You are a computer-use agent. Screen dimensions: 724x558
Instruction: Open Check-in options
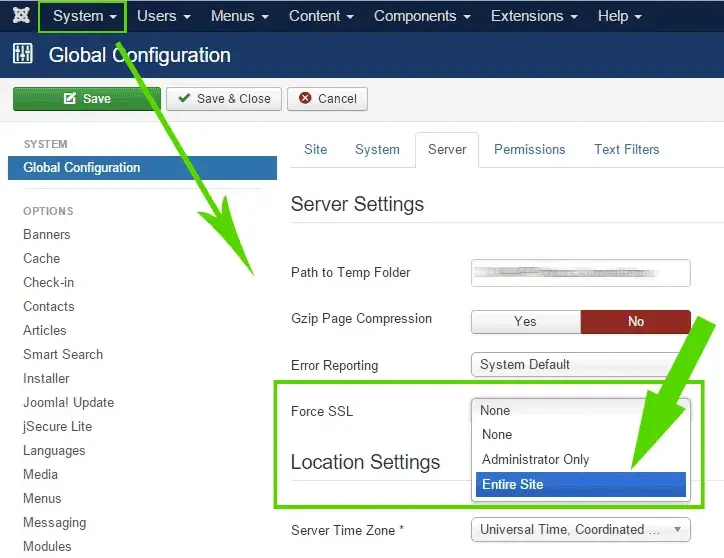click(x=48, y=283)
